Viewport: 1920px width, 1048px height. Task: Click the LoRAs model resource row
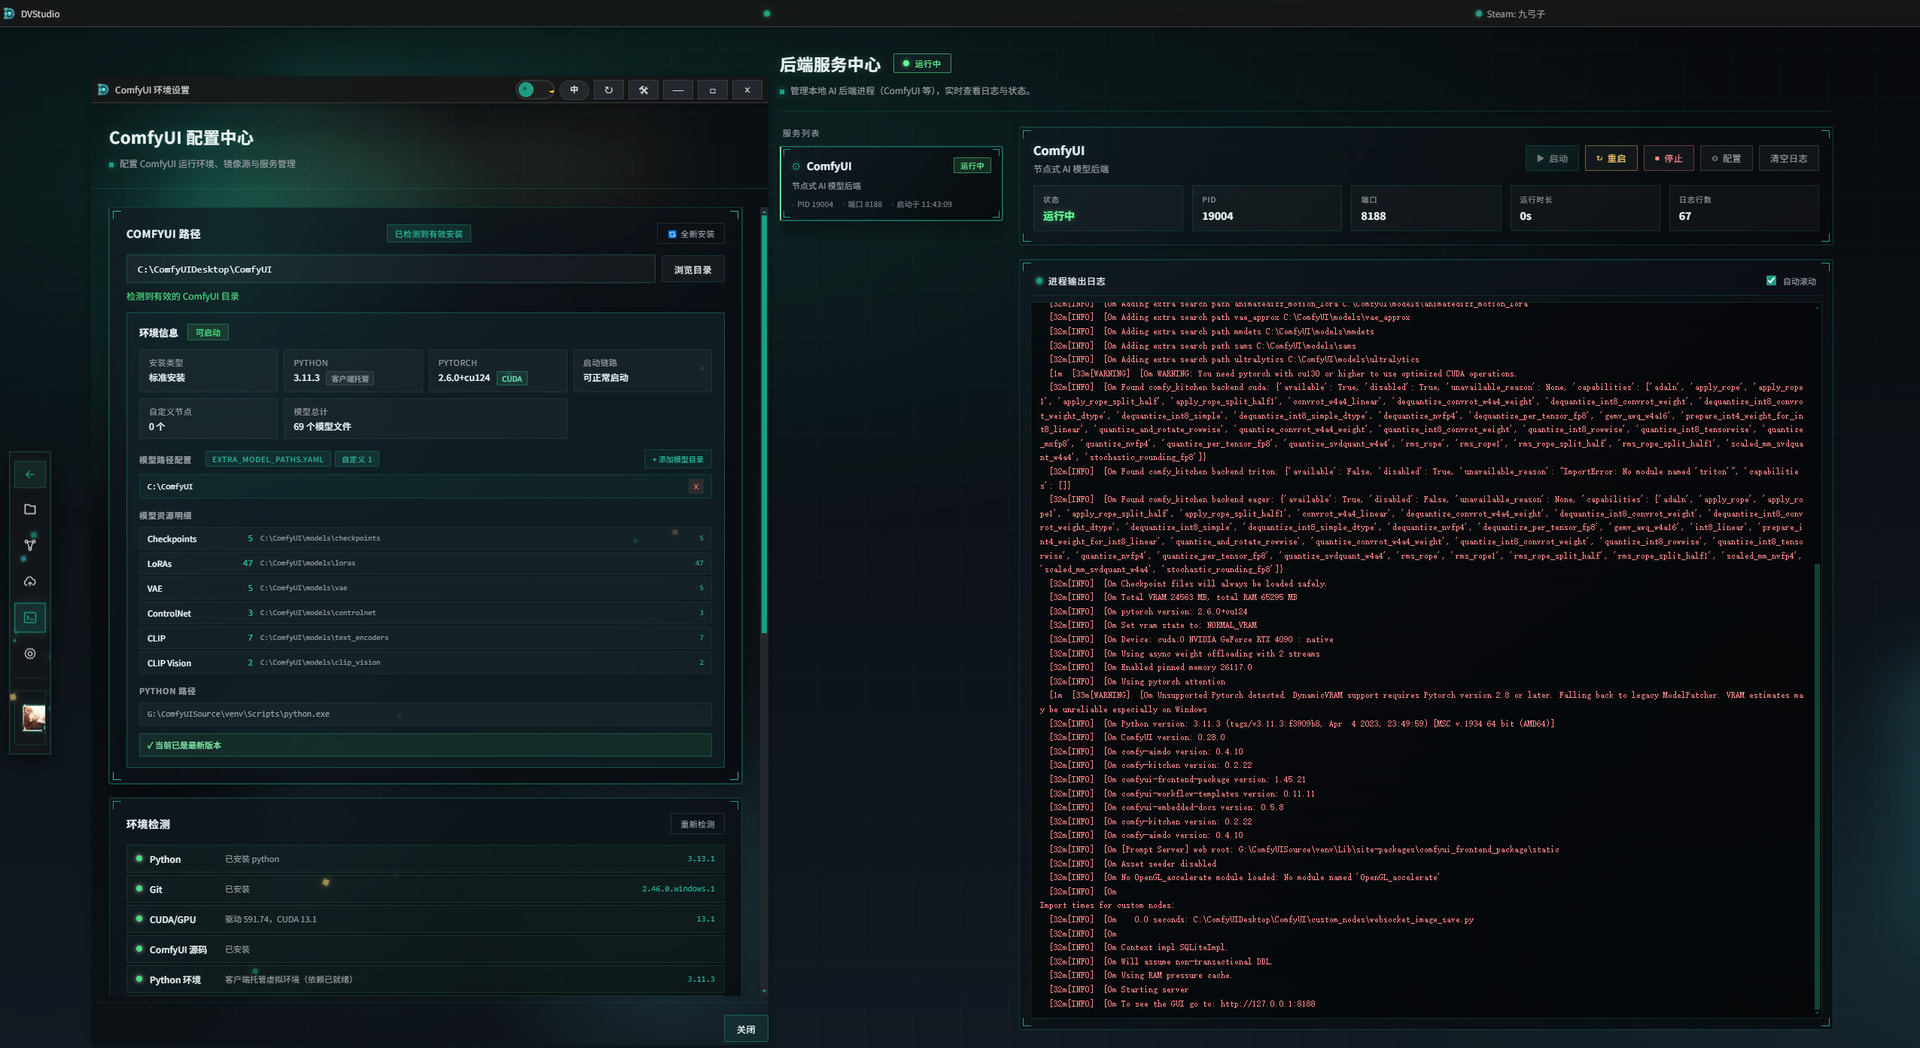click(x=425, y=564)
